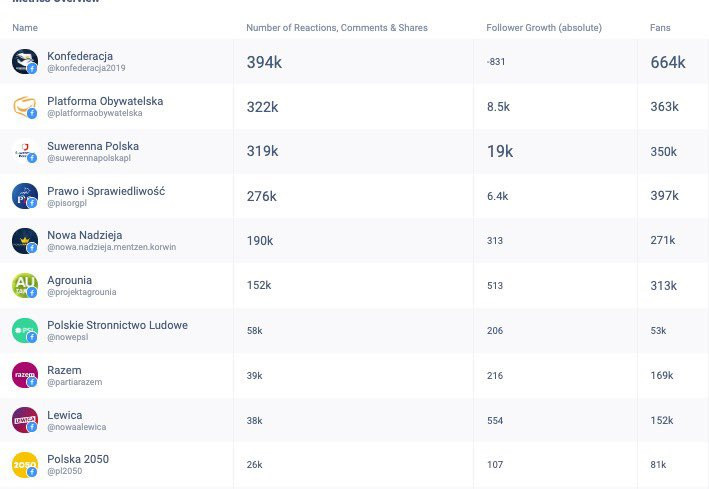The height and width of the screenshot is (489, 709).
Task: Open the @platformaobywatelska handle link
Action: pos(94,113)
